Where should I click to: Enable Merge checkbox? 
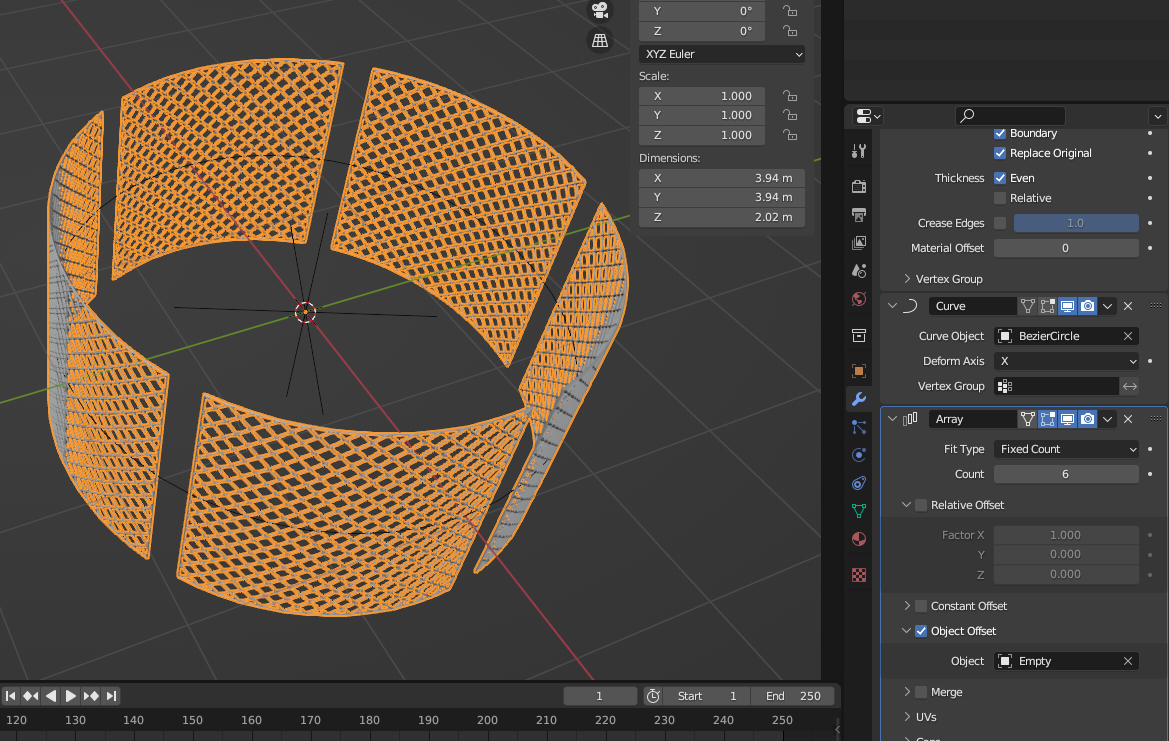921,692
